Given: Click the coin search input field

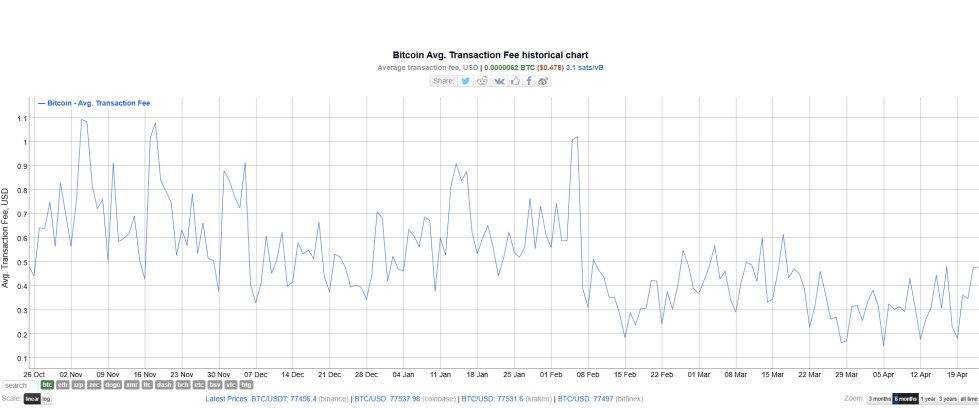Looking at the screenshot, I should (20, 385).
